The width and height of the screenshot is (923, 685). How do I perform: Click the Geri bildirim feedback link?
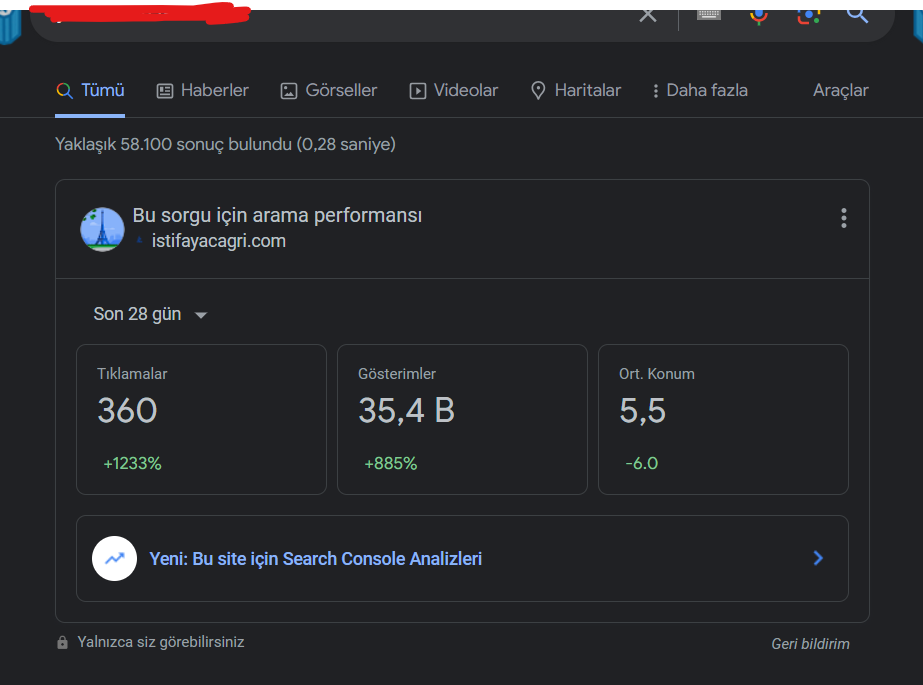click(810, 644)
